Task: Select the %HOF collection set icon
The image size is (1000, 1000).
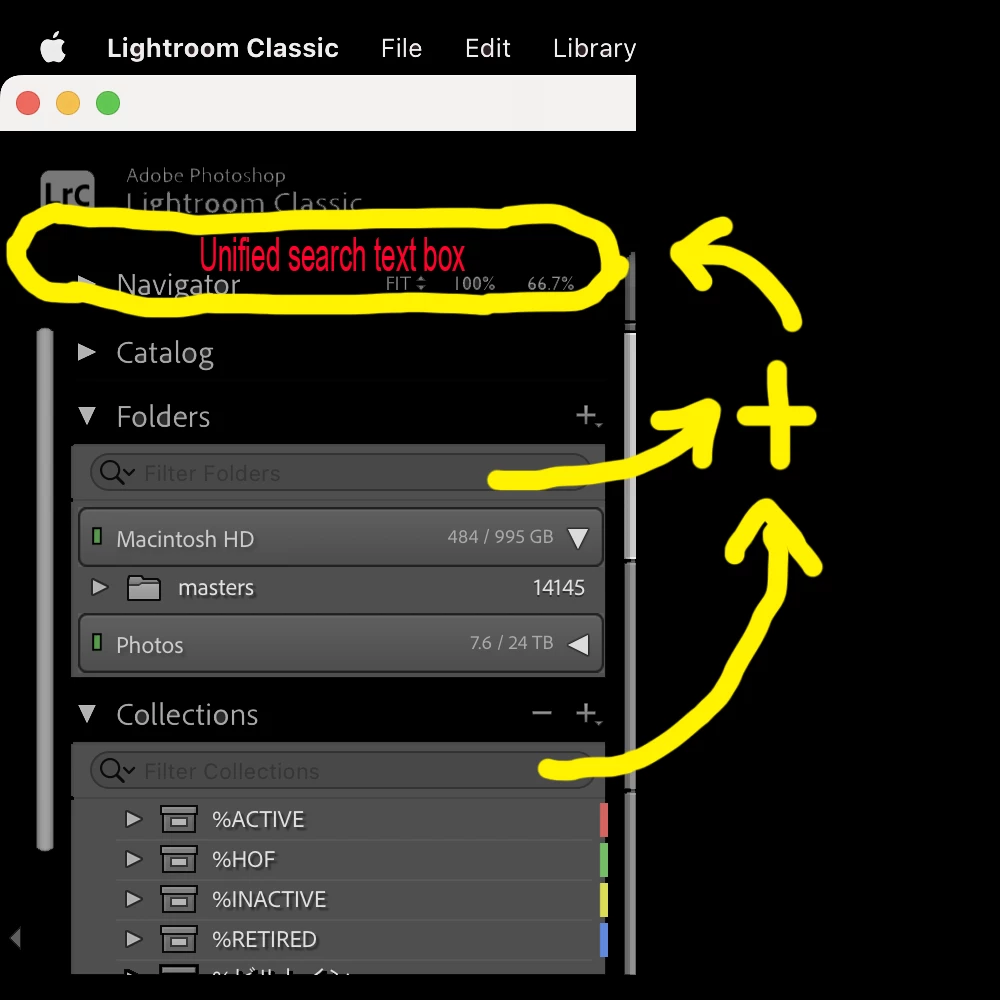Action: coord(179,859)
